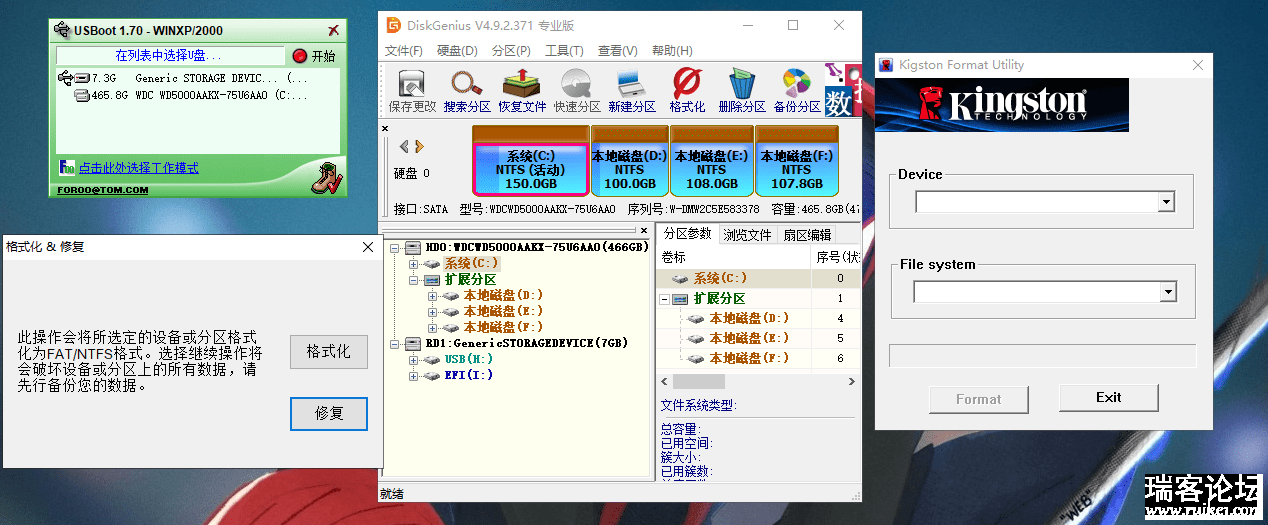Select the 本地磁盘(E:) partition block in disk map
Viewport: 1268px width, 525px height.
711,164
